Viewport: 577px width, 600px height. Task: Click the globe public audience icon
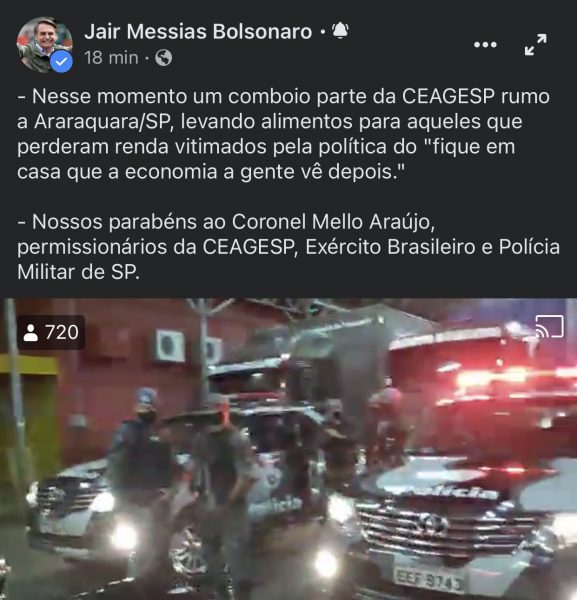pyautogui.click(x=164, y=58)
